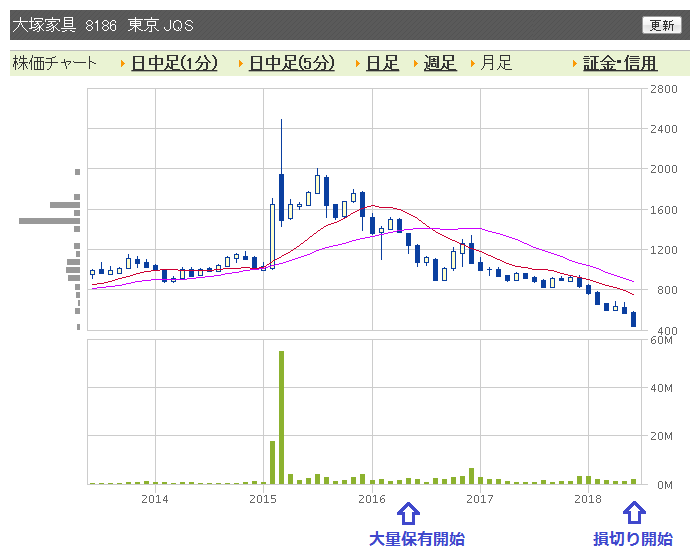Click the 2400 price axis label
The width and height of the screenshot is (697, 560).
pos(664,129)
